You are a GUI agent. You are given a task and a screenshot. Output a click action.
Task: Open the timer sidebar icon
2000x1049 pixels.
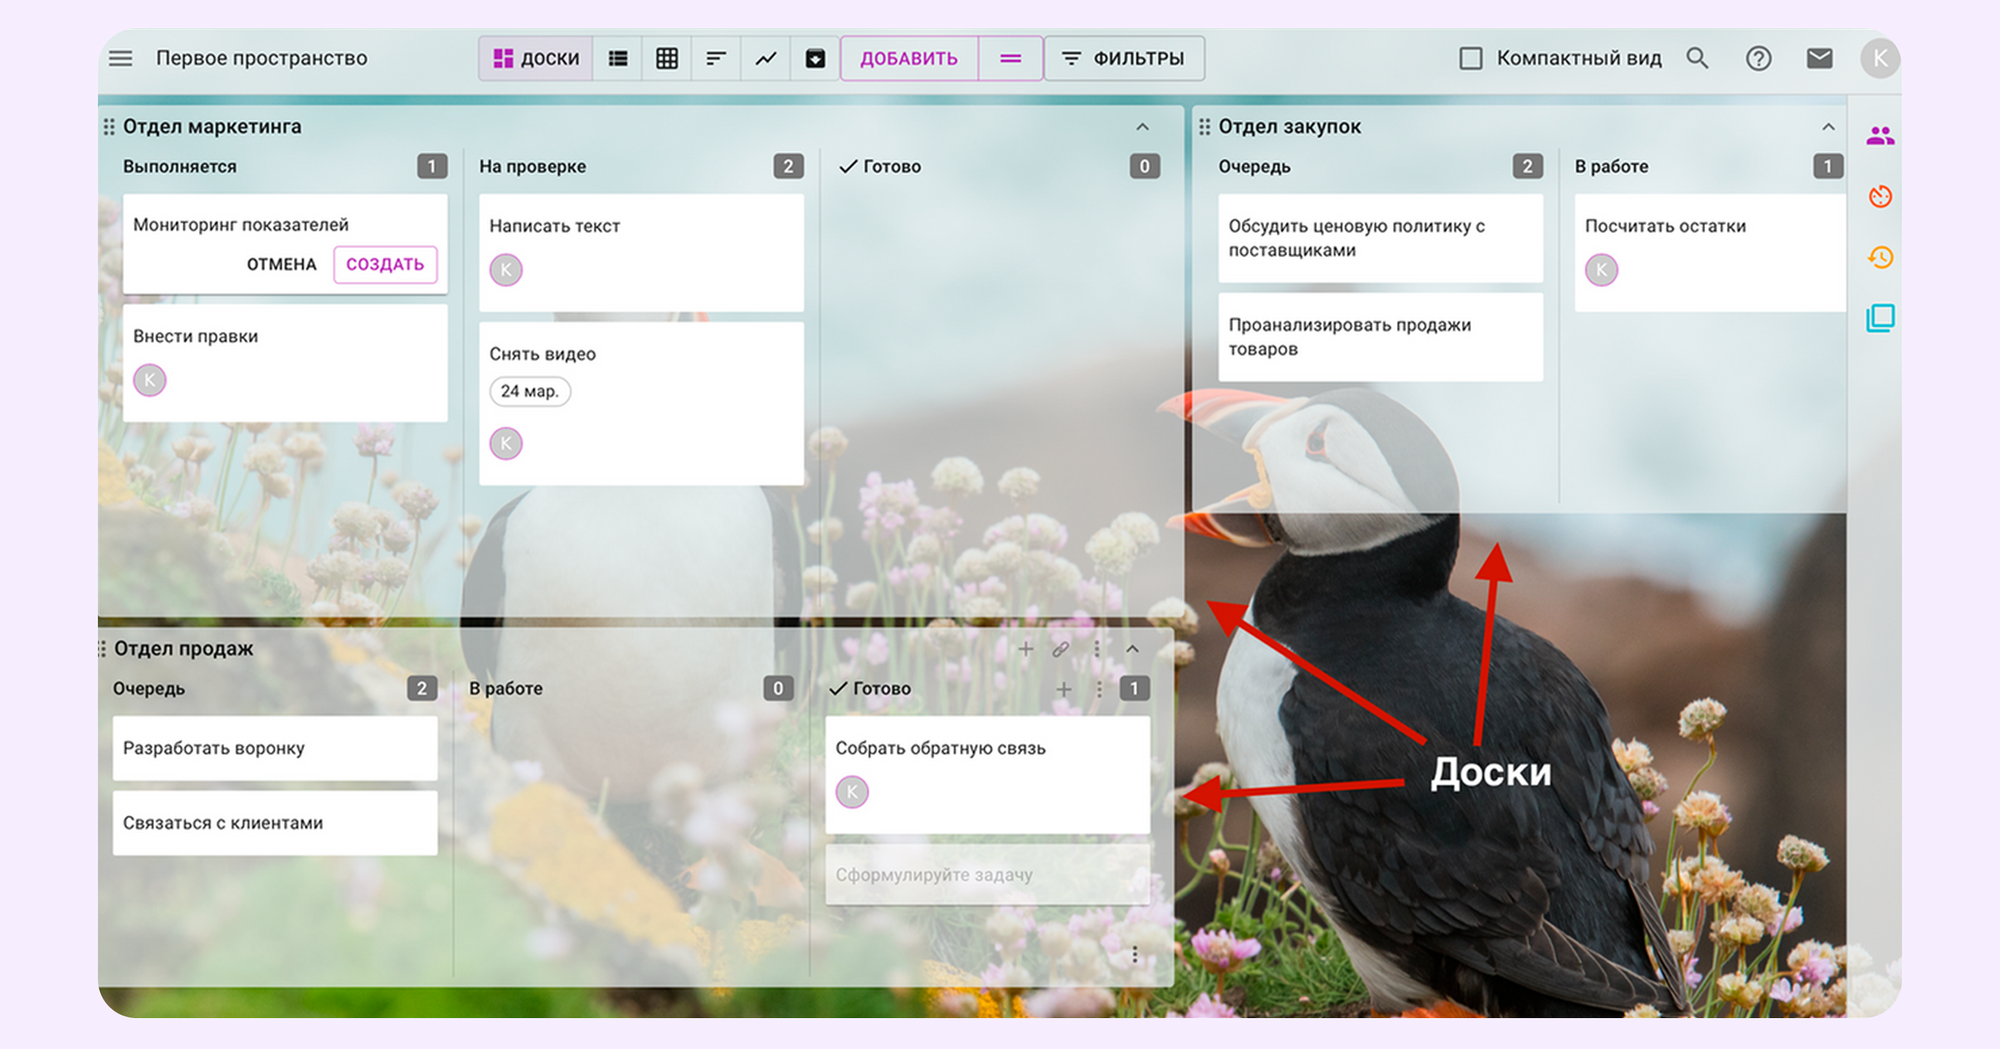coord(1880,196)
